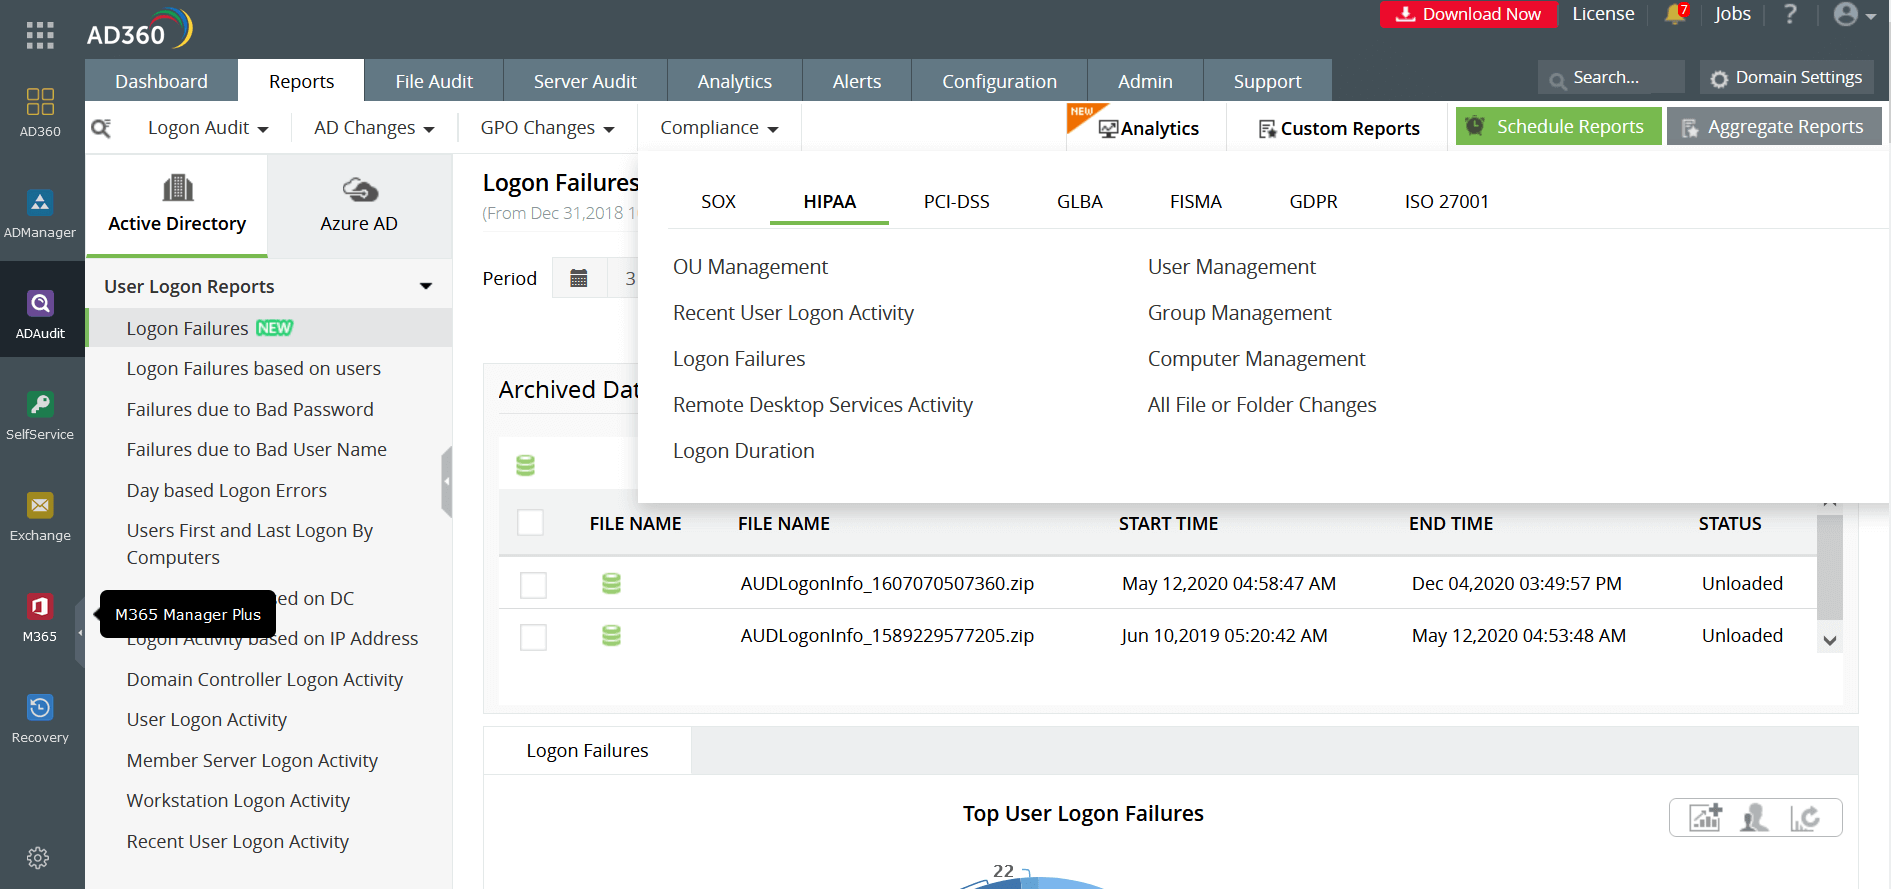Image resolution: width=1891 pixels, height=889 pixels.
Task: Open the File Audit tab
Action: coord(434,81)
